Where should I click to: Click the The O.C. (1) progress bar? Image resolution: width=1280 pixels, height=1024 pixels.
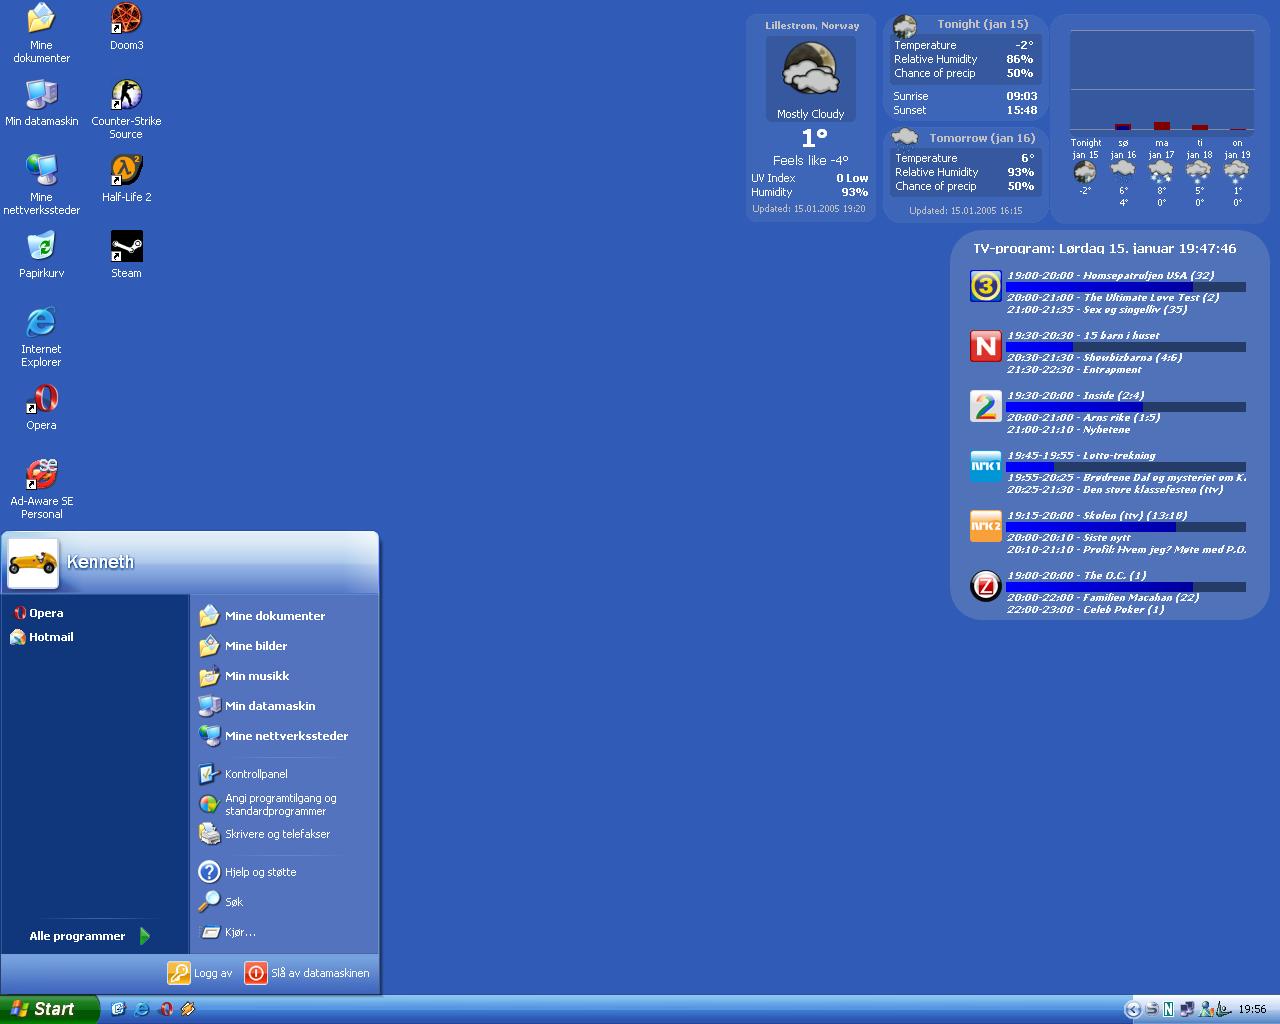1126,587
